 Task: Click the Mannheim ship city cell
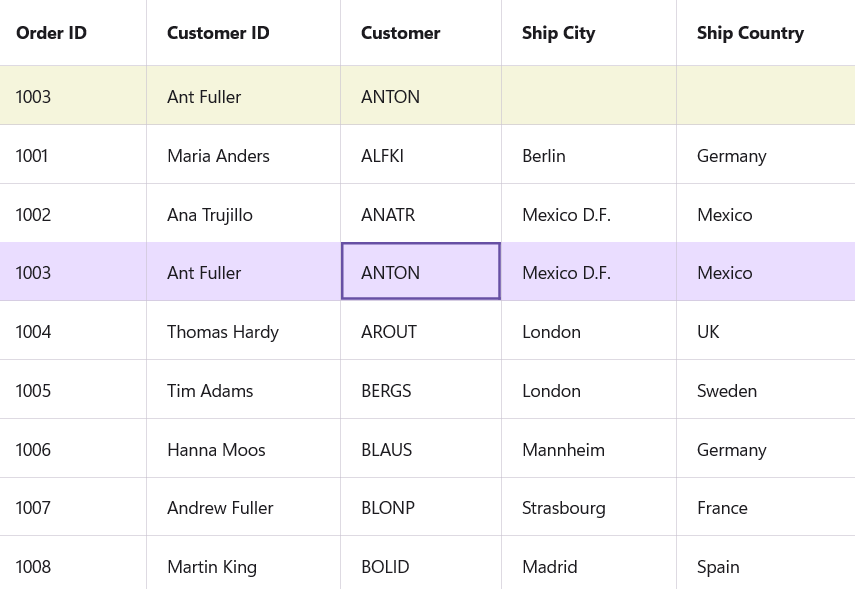563,450
